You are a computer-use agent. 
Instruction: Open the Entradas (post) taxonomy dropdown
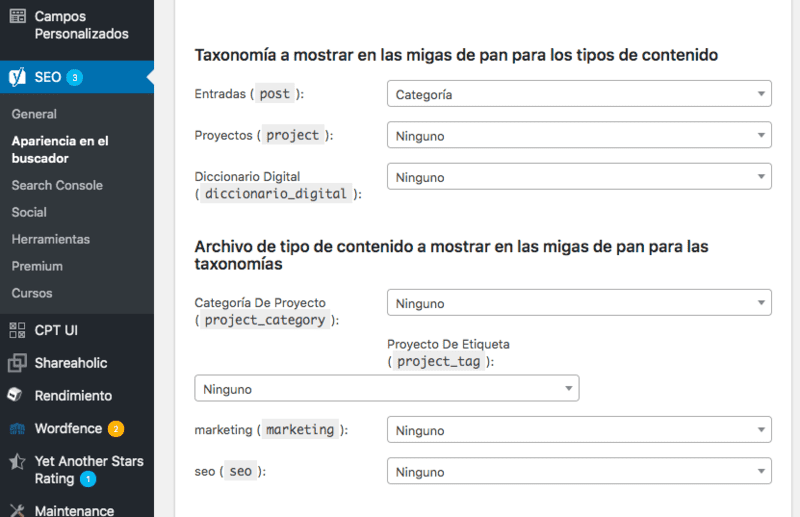(578, 94)
